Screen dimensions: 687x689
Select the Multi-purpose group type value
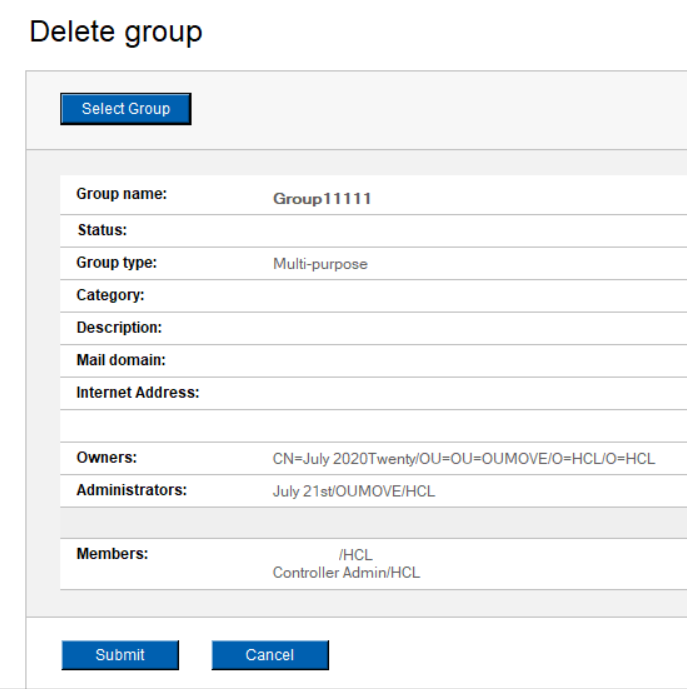pyautogui.click(x=320, y=264)
